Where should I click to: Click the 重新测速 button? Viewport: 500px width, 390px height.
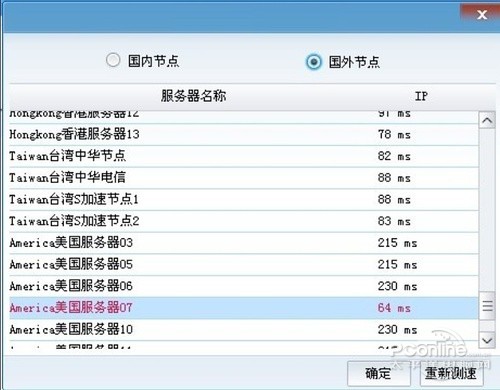point(451,373)
